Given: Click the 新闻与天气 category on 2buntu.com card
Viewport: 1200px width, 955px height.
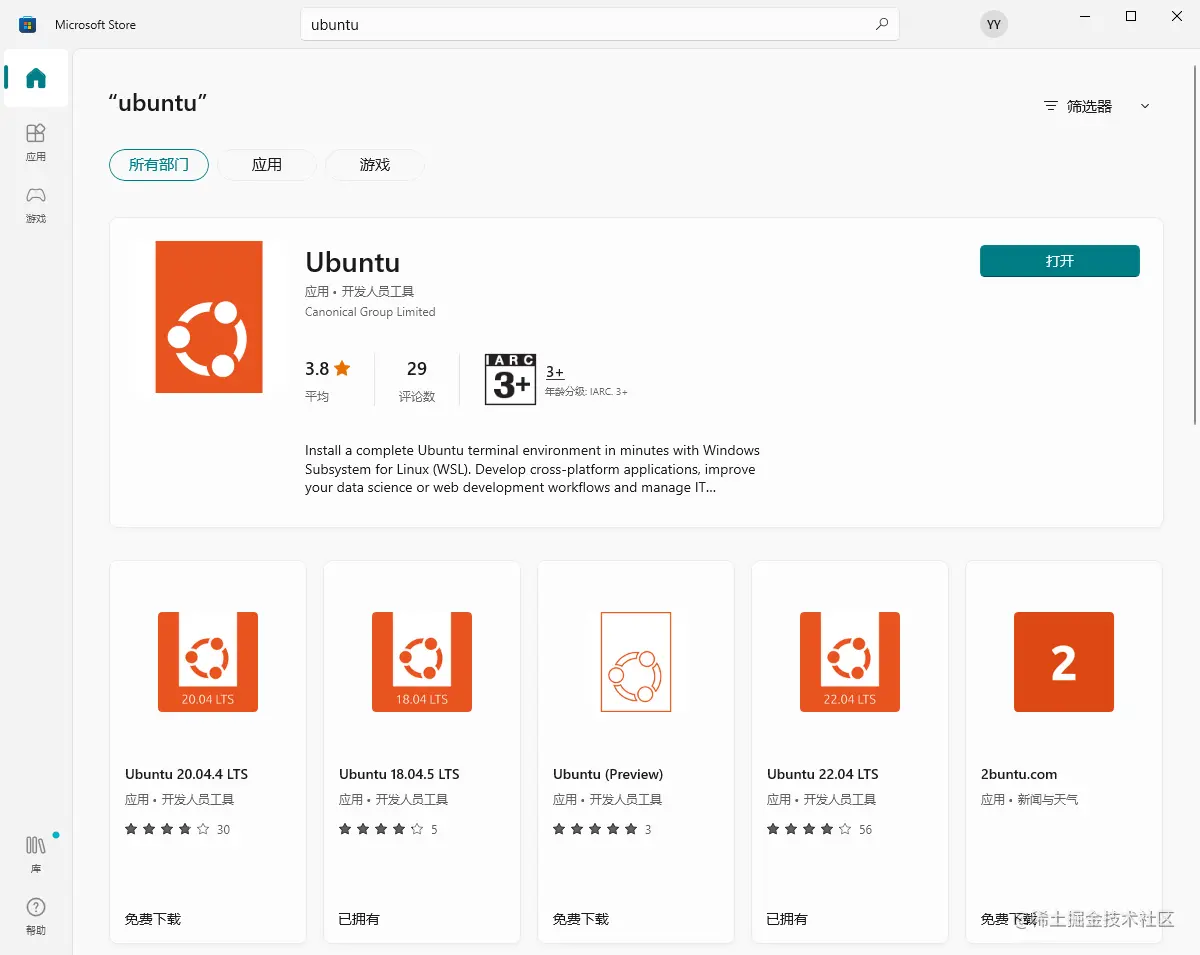Looking at the screenshot, I should [1048, 800].
